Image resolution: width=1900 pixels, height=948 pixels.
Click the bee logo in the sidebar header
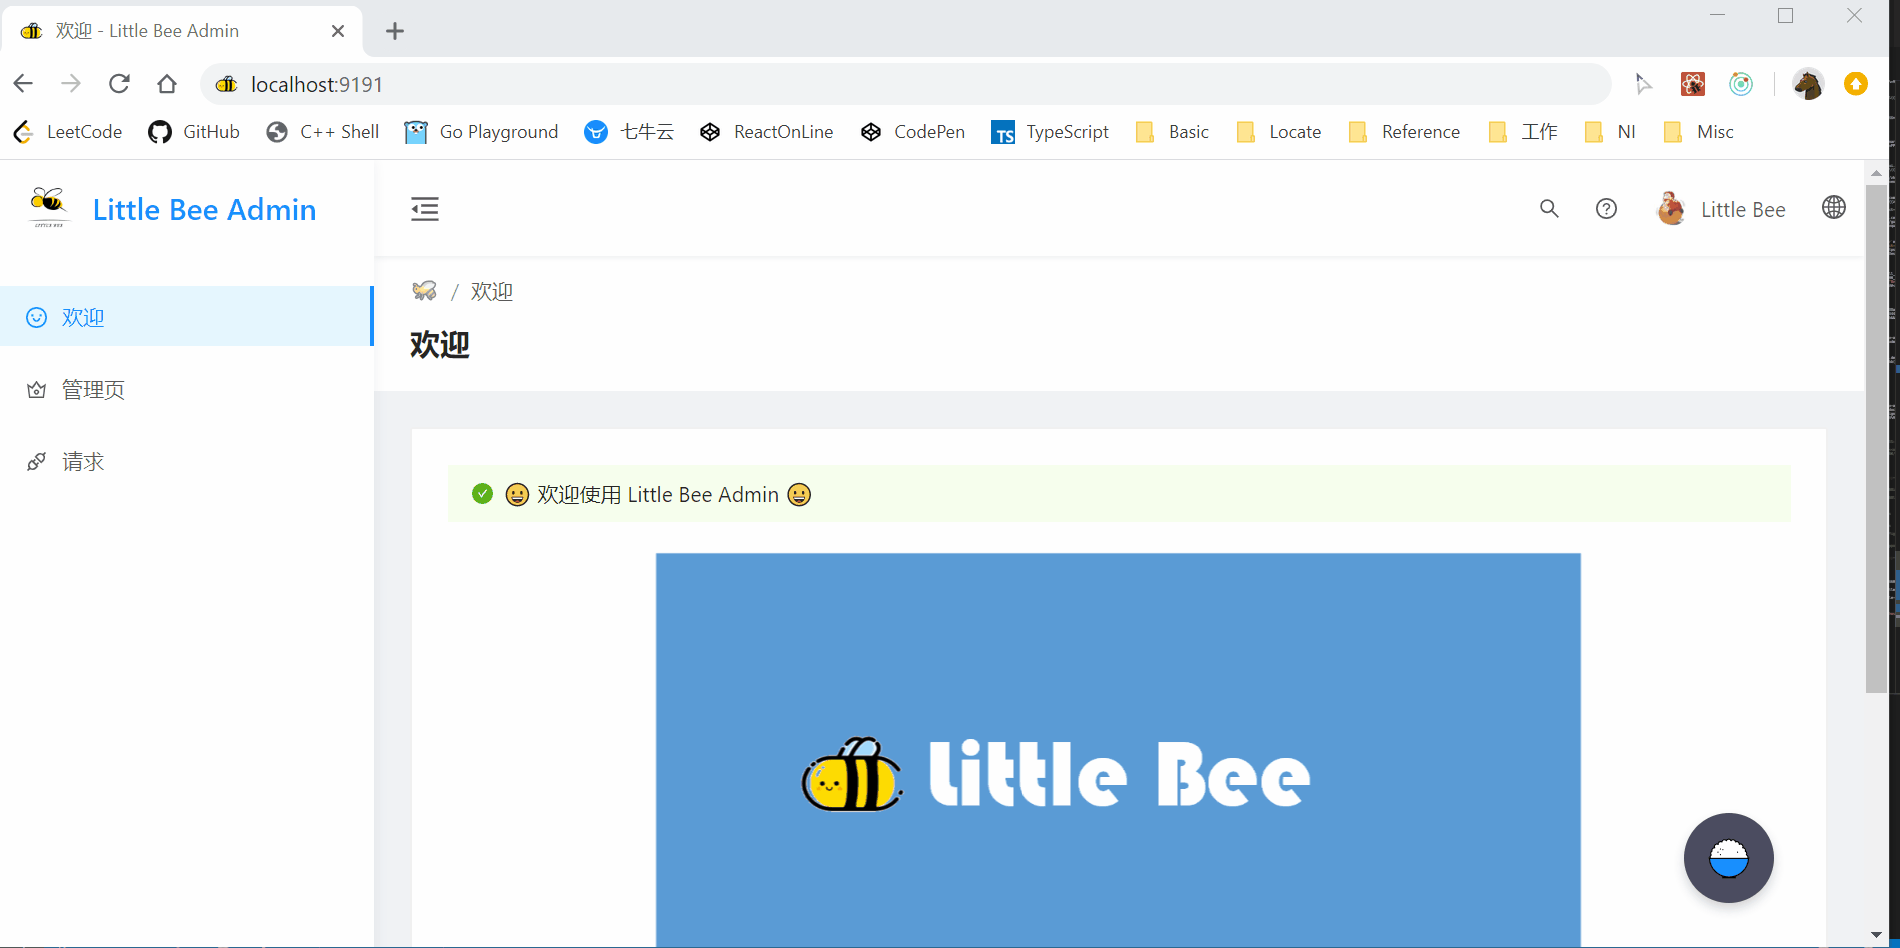click(48, 207)
